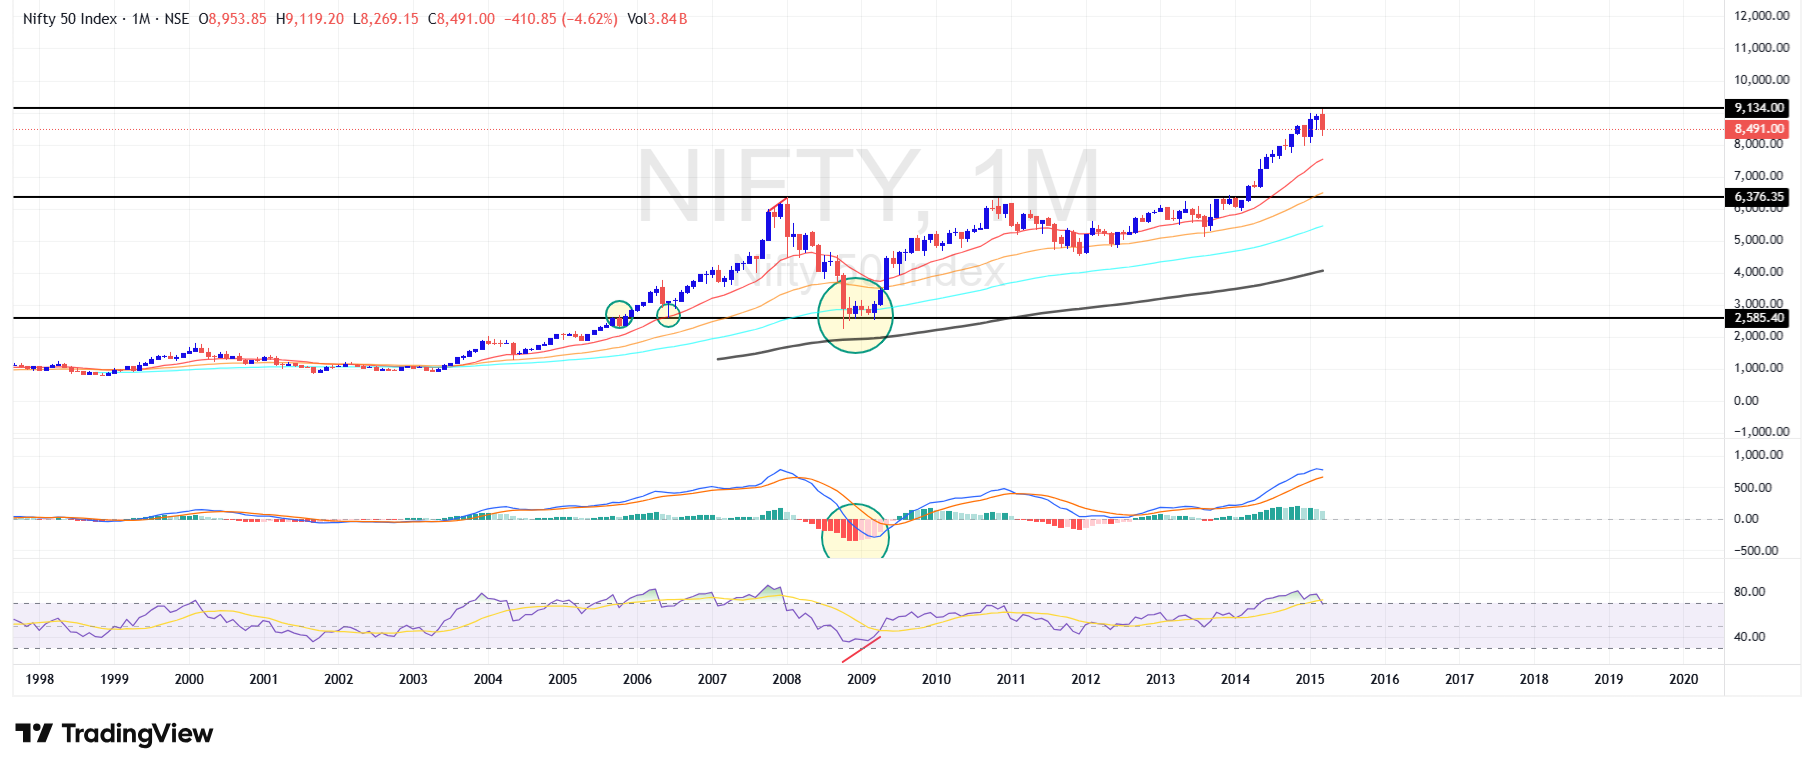Image resolution: width=1814 pixels, height=771 pixels.
Task: Click the Vol 3.84B volume reading
Action: [x=657, y=19]
